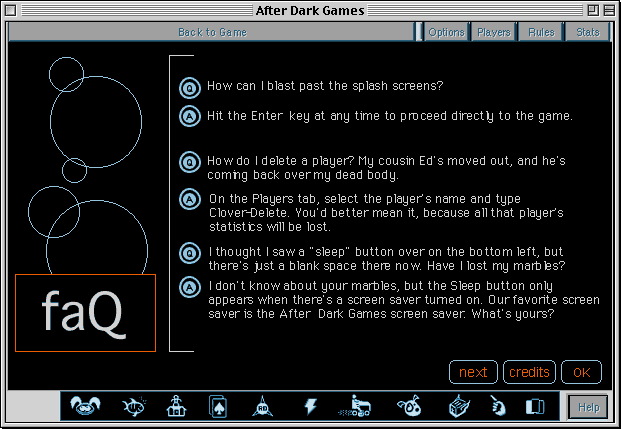The height and width of the screenshot is (429, 621).
Task: Click answer mentioning Clover-Delete
Action: tap(386, 213)
